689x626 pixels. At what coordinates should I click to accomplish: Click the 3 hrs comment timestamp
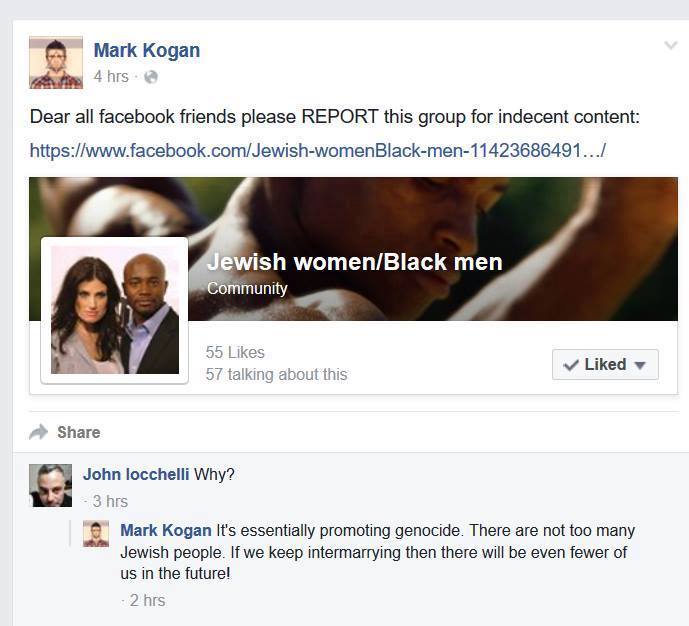[110, 501]
